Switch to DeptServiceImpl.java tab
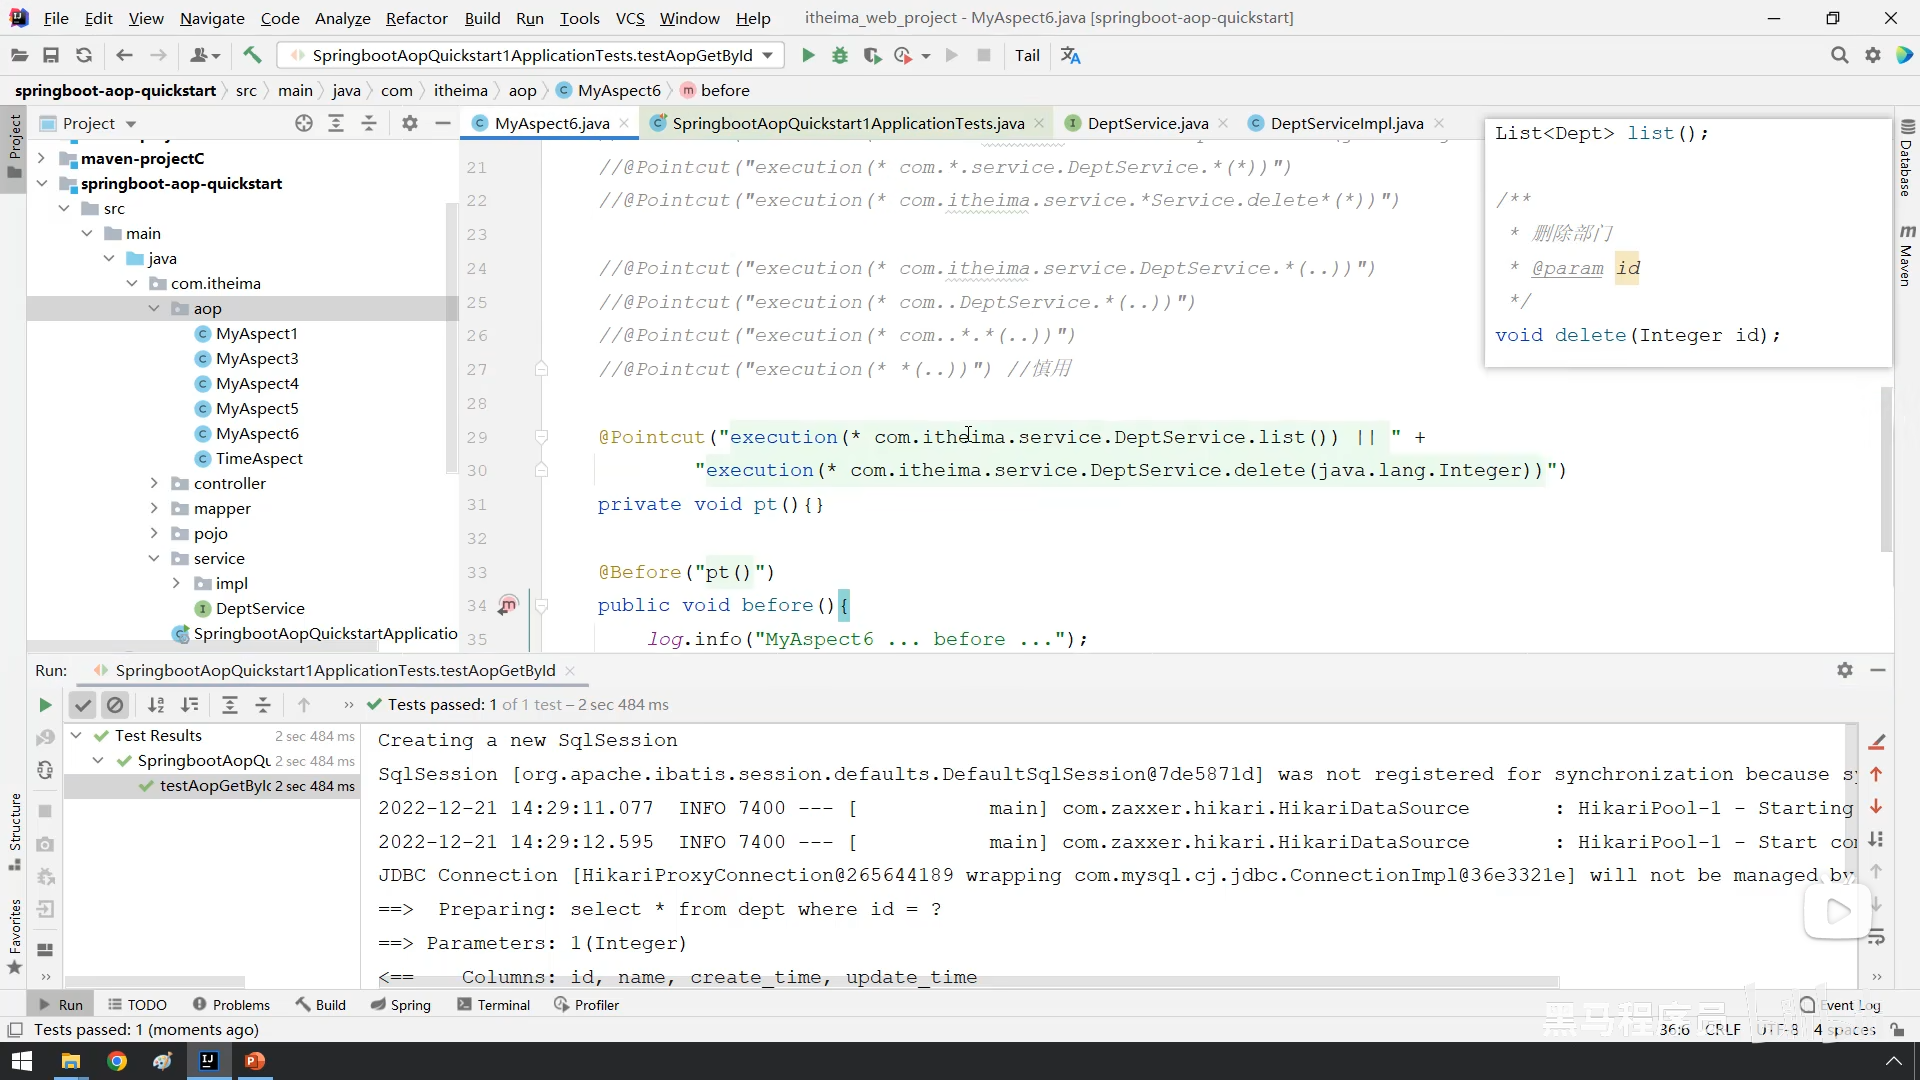 1346,123
